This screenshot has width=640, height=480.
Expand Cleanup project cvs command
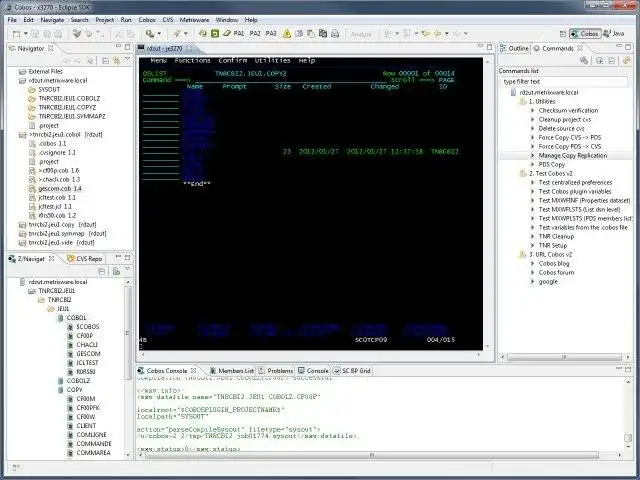click(x=532, y=120)
